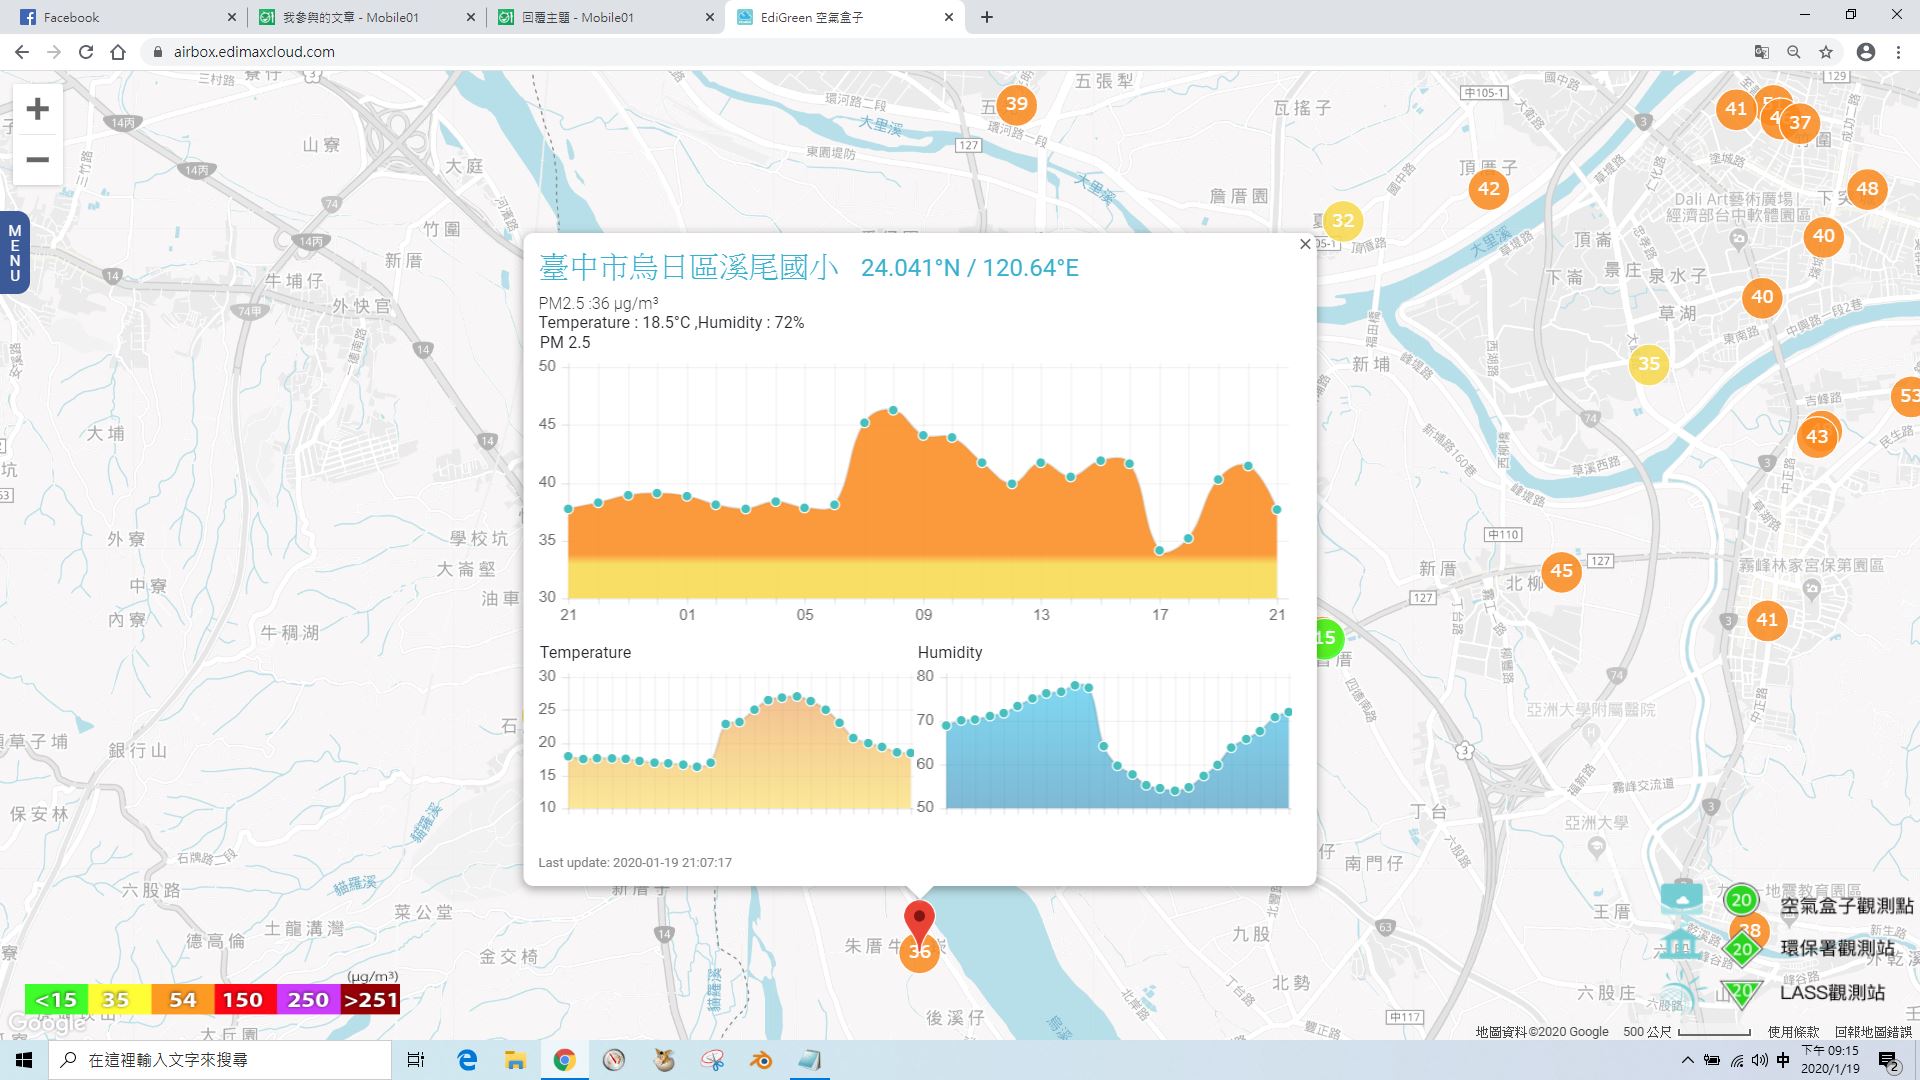Select the orange 37 sensor marker

tap(1800, 123)
